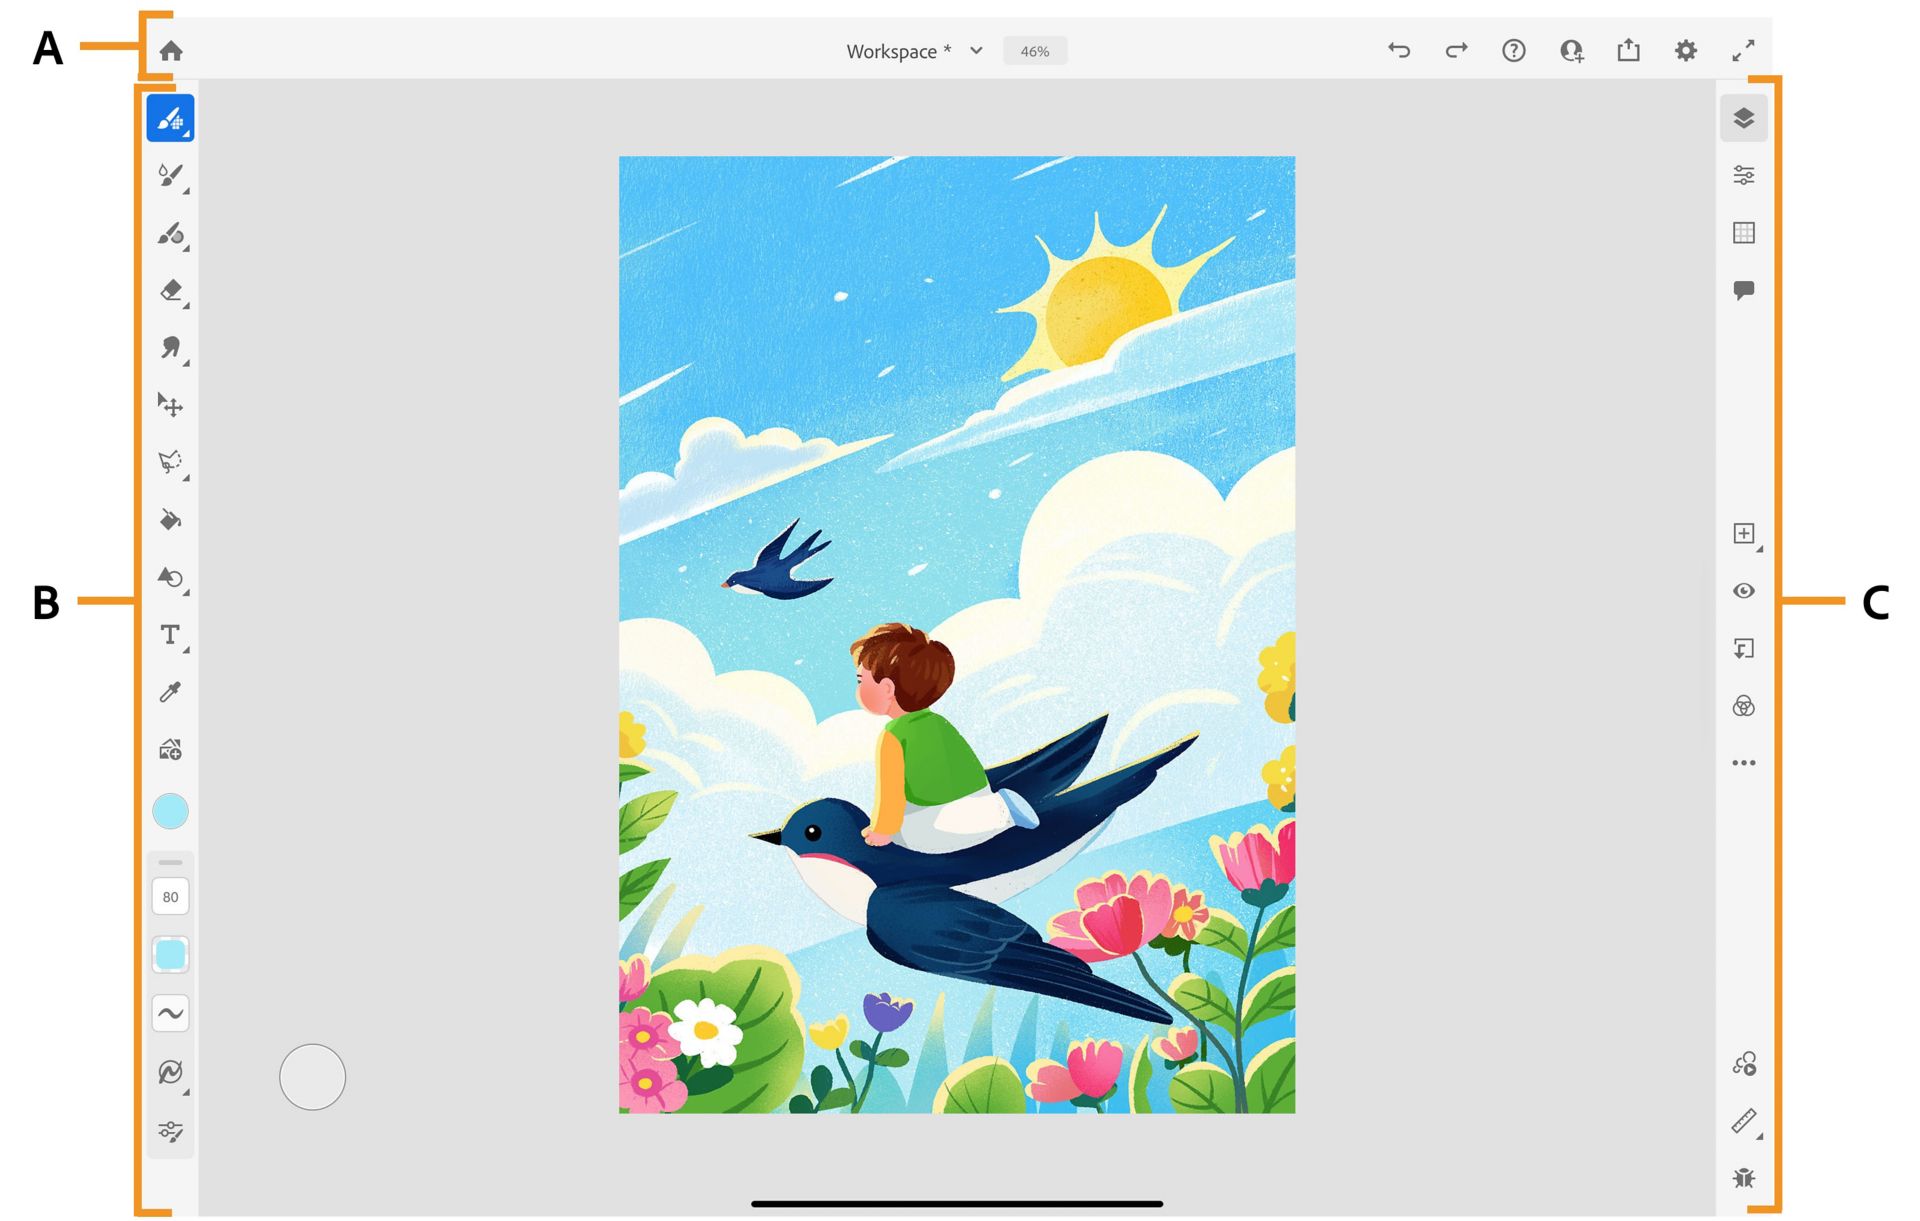1920x1221 pixels.
Task: Open the cyan color swatch picker
Action: [x=170, y=811]
